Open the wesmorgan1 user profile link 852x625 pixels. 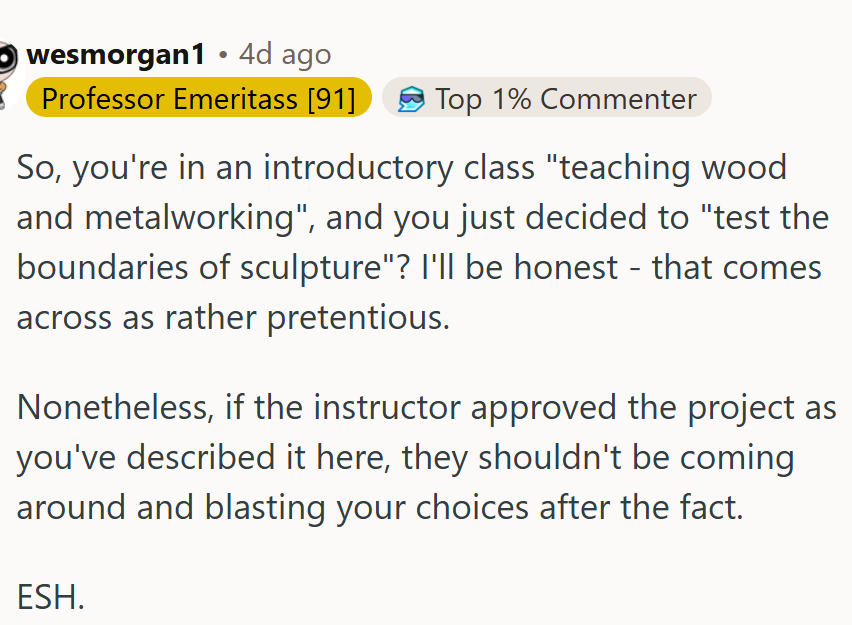pyautogui.click(x=115, y=54)
